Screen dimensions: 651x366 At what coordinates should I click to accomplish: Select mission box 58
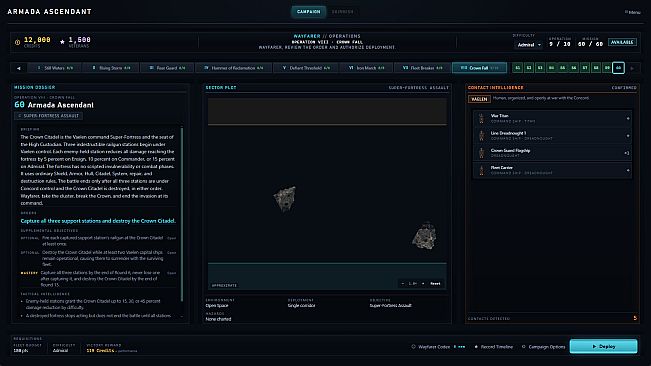pyautogui.click(x=596, y=68)
